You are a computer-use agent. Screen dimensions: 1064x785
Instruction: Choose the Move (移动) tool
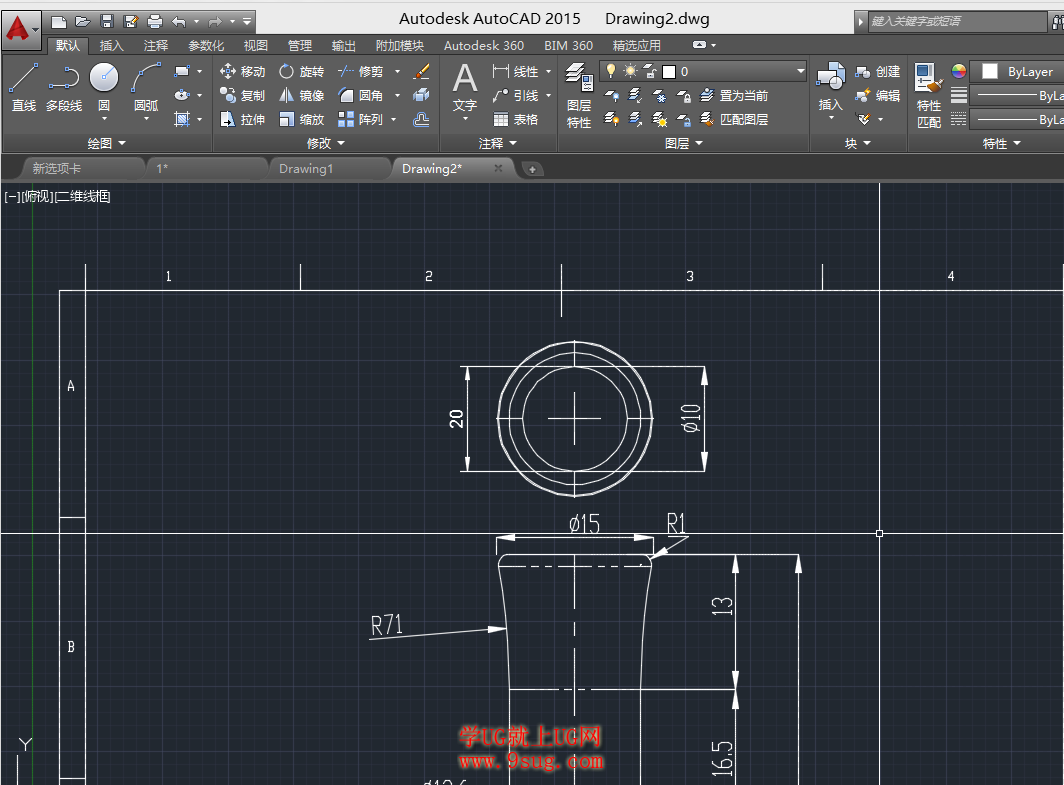click(x=242, y=71)
